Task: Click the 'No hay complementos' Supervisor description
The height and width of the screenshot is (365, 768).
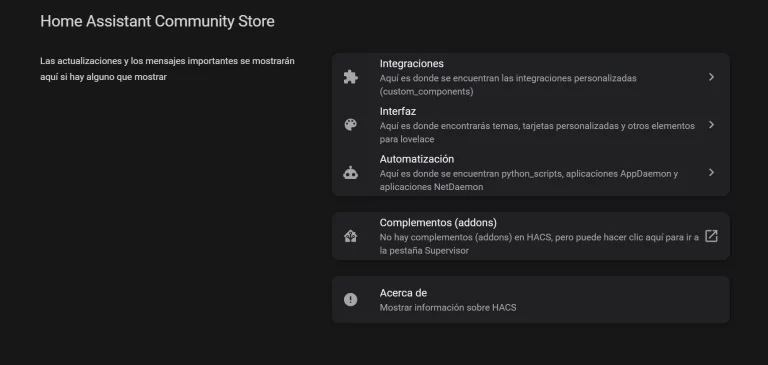Action: 539,244
